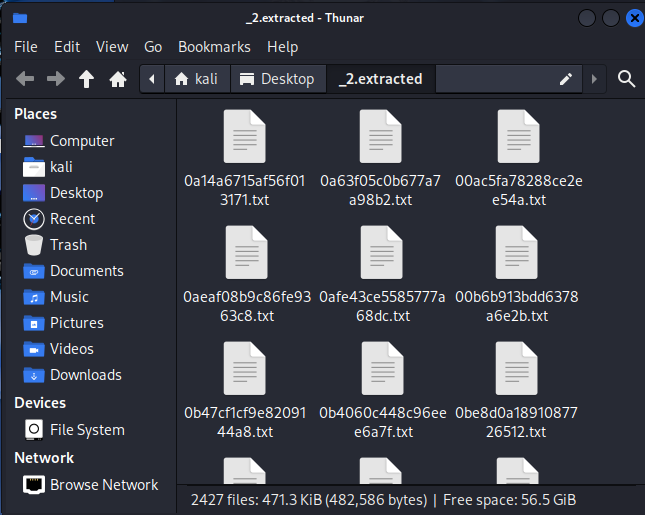Open the Edit menu
Image resolution: width=645 pixels, height=515 pixels.
(67, 47)
